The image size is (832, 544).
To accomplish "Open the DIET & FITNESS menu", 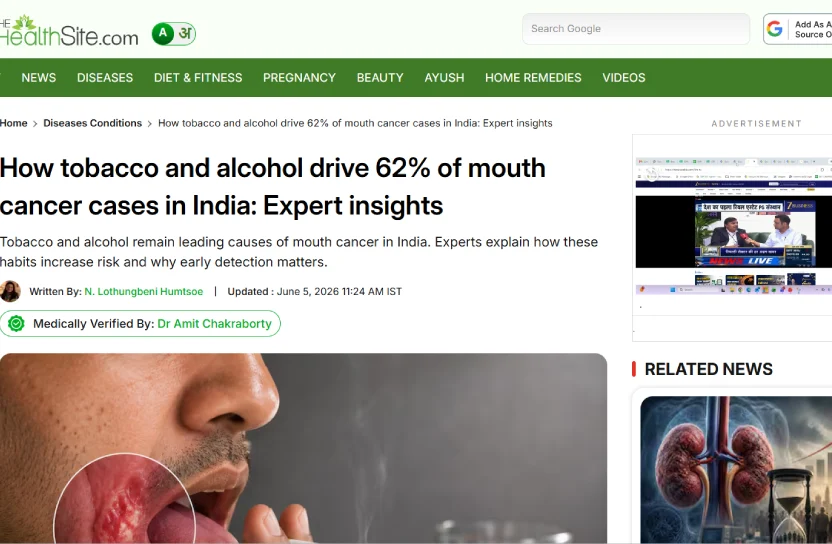I will click(198, 77).
